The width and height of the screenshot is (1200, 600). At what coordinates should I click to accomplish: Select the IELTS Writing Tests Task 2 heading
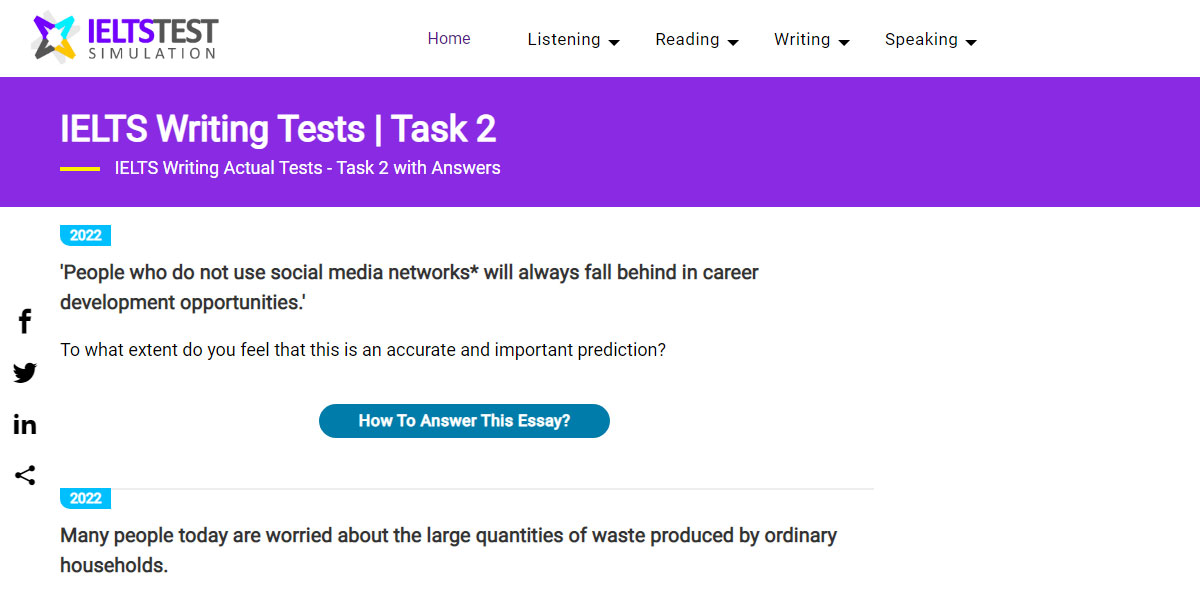tap(278, 129)
